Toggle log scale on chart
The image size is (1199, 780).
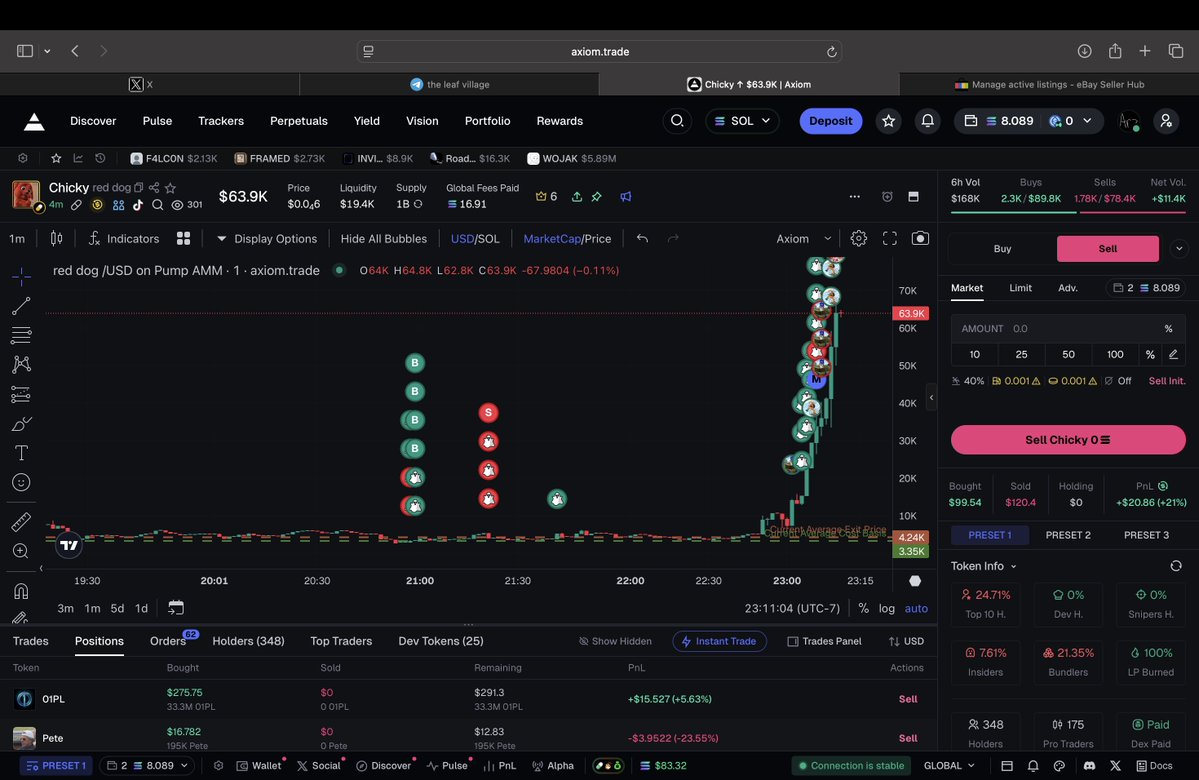887,608
